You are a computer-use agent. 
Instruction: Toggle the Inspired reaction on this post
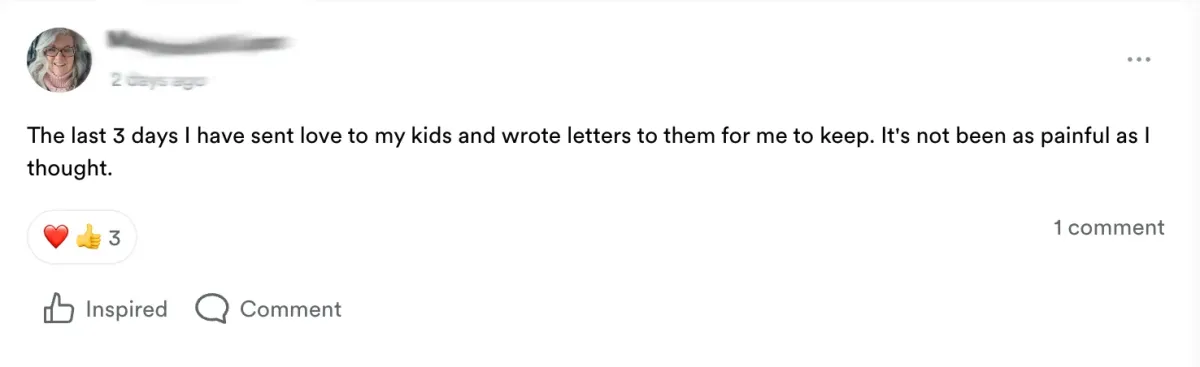coord(105,309)
